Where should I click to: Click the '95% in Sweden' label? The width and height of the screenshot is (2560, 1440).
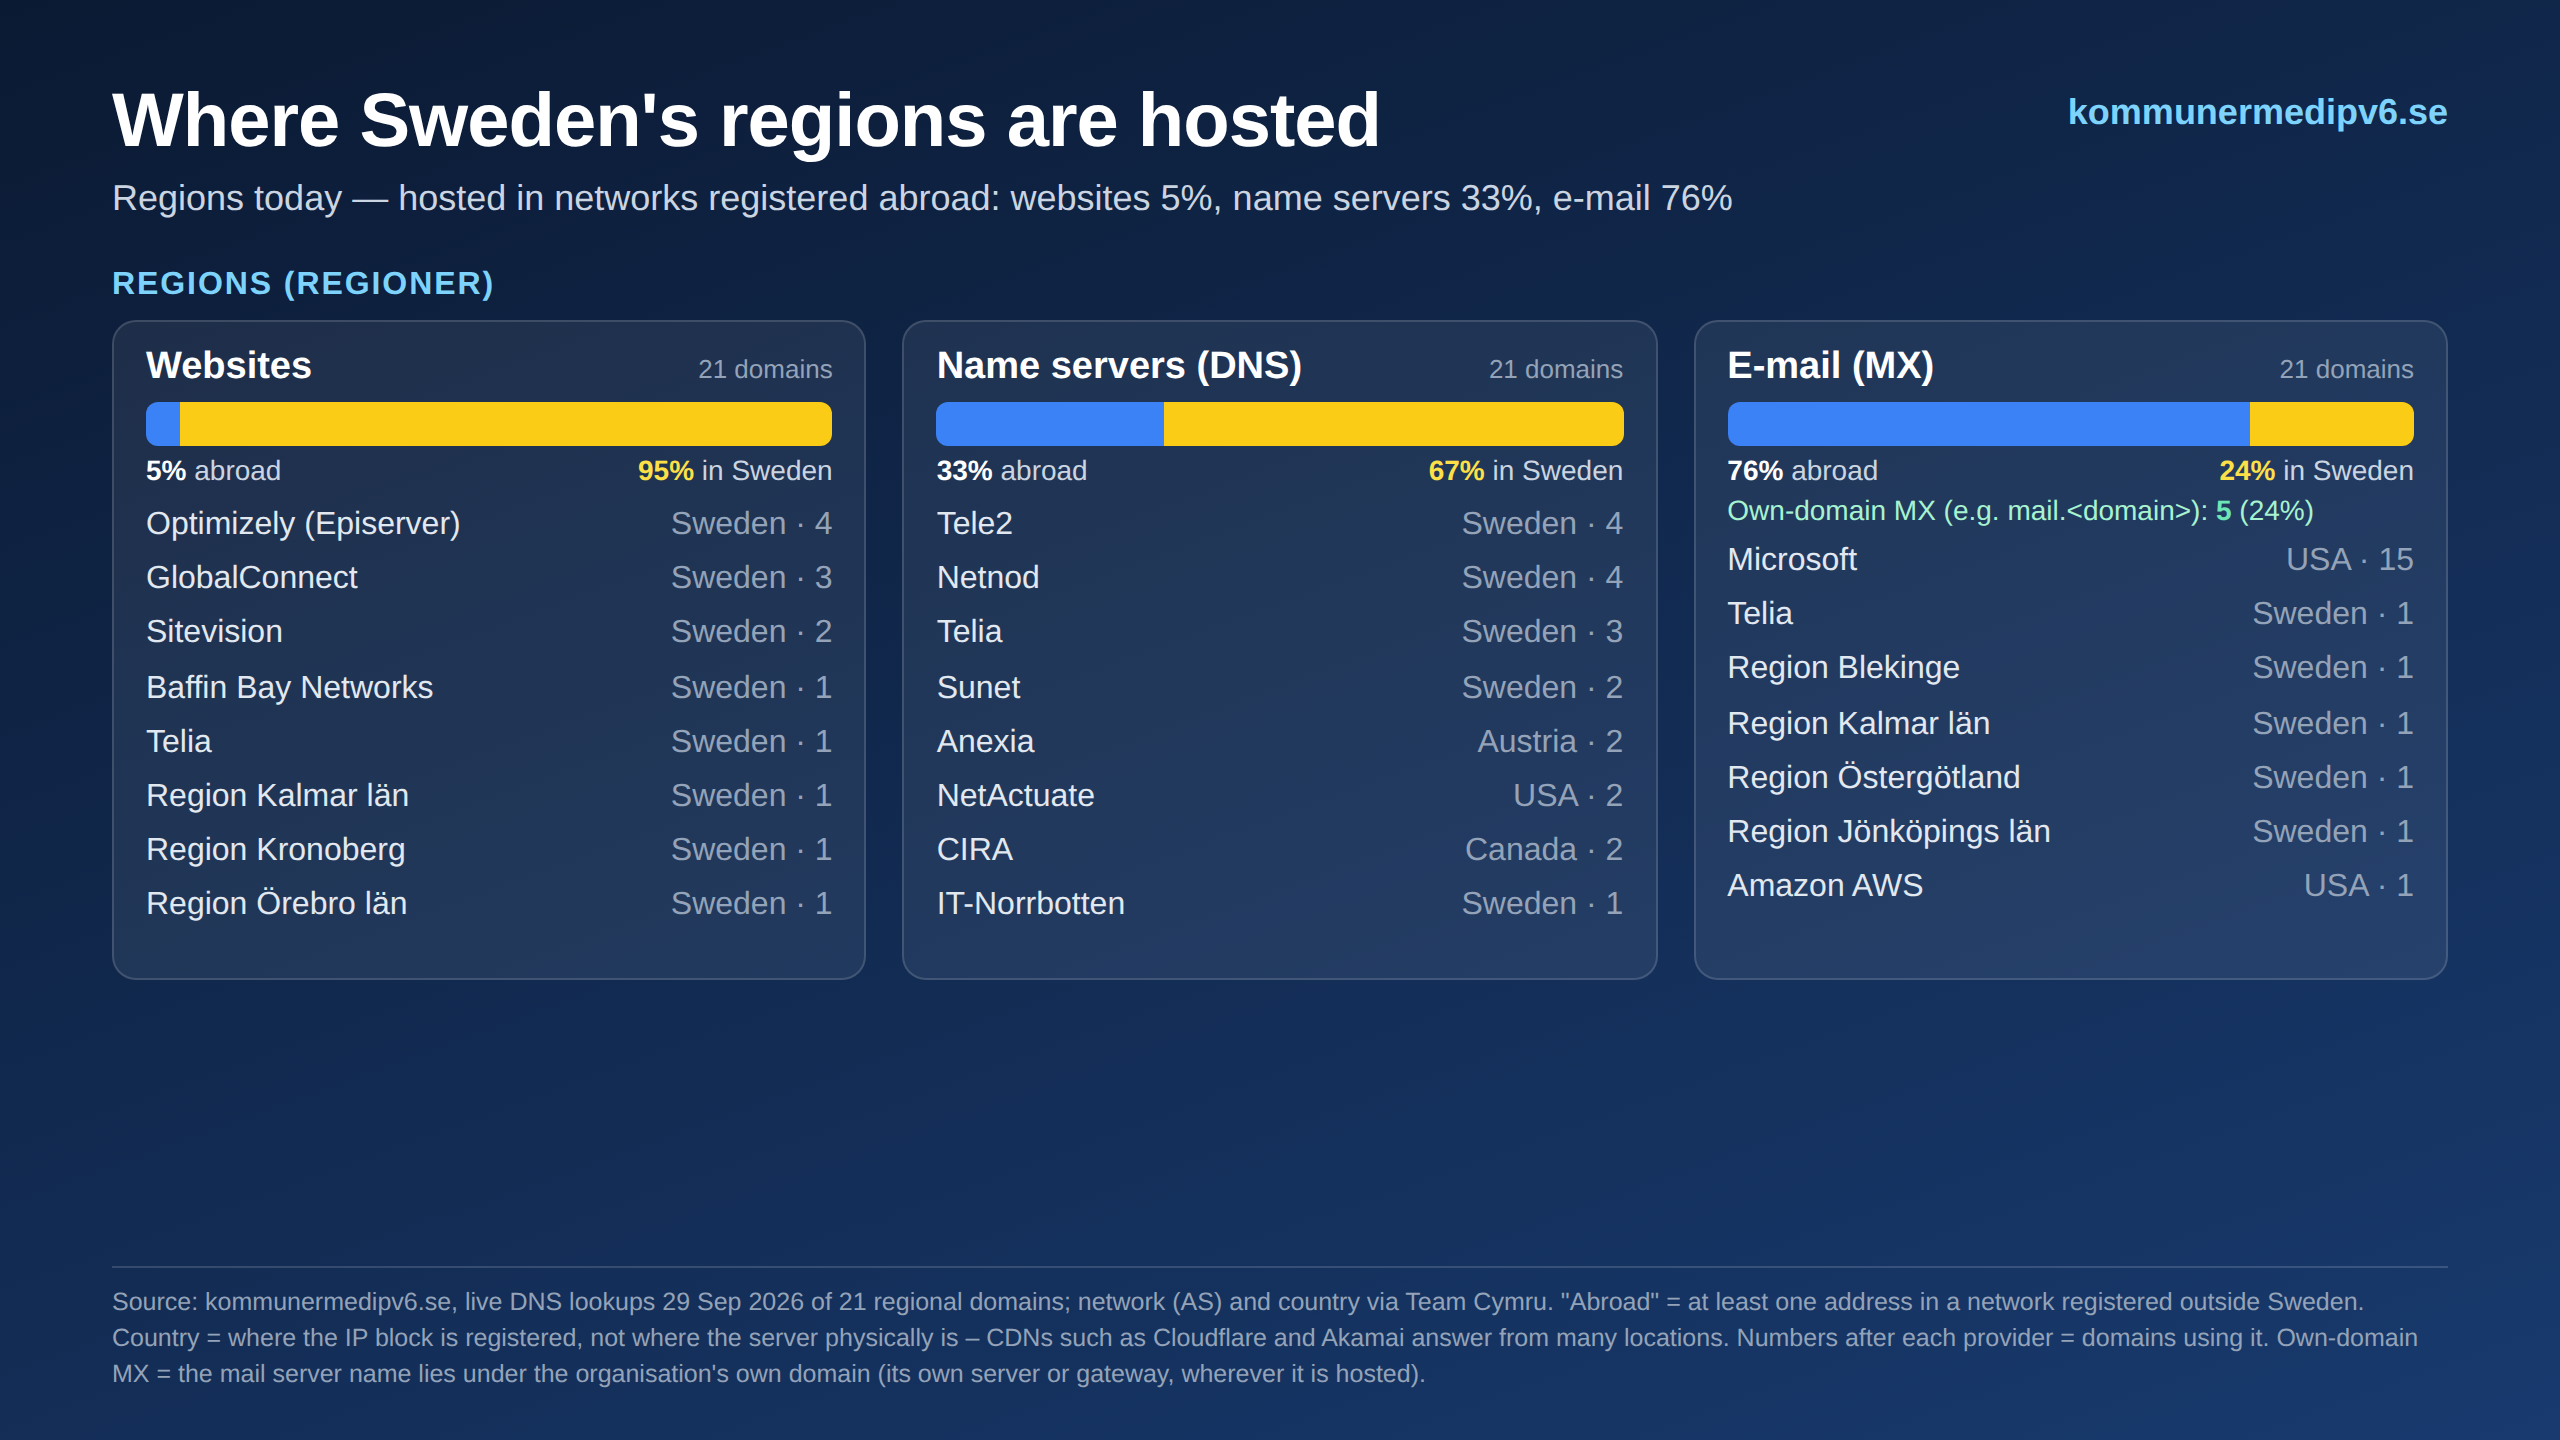(x=735, y=471)
